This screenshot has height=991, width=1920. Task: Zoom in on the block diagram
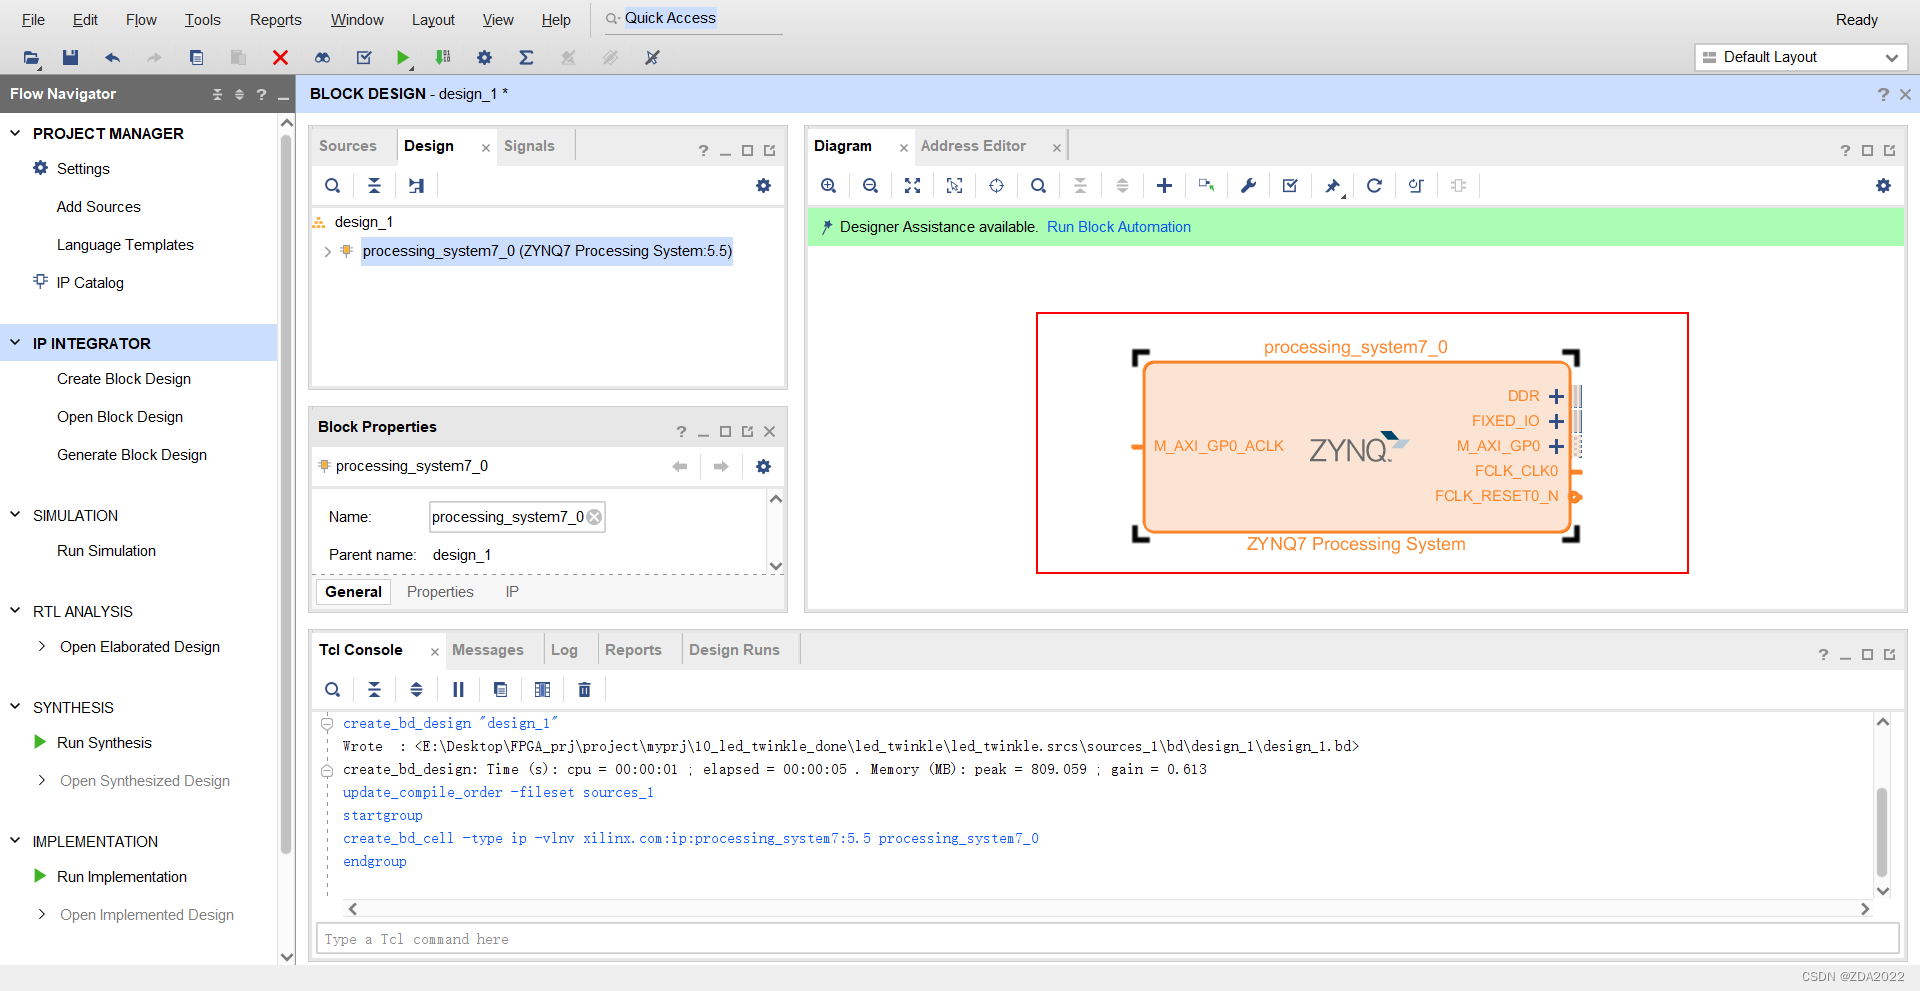point(828,186)
